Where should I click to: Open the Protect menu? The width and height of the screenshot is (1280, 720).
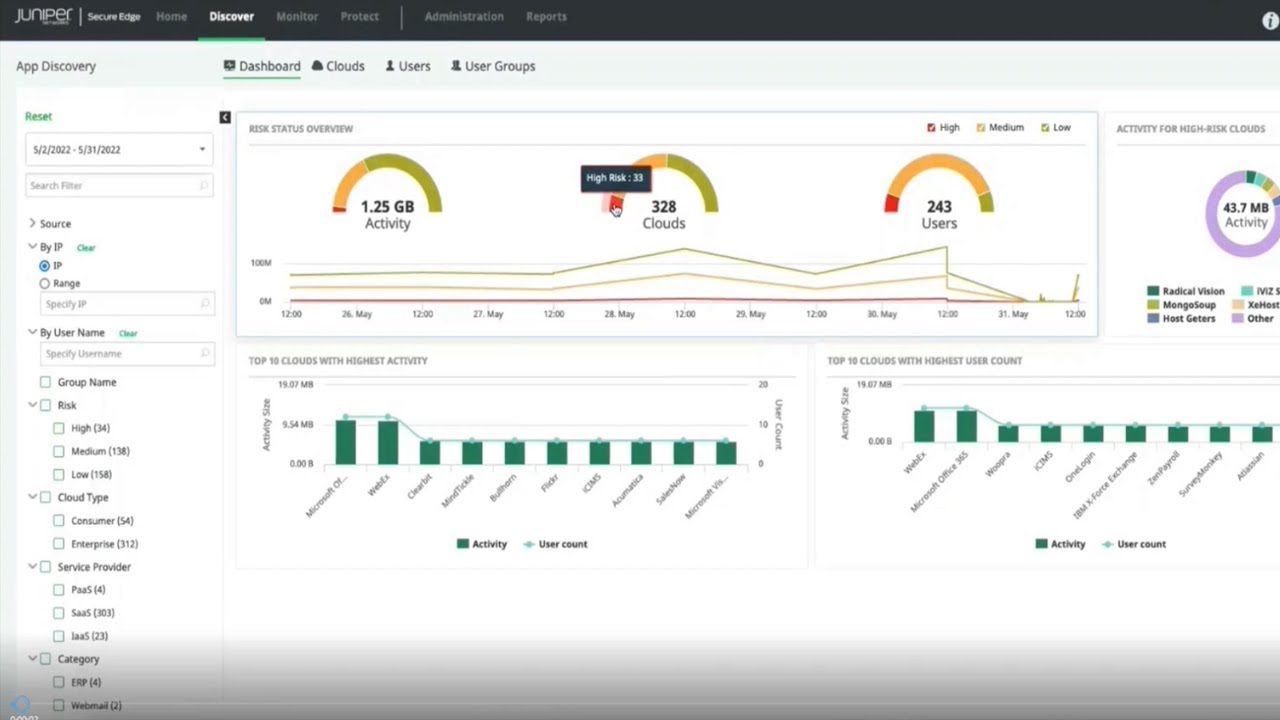[x=359, y=16]
